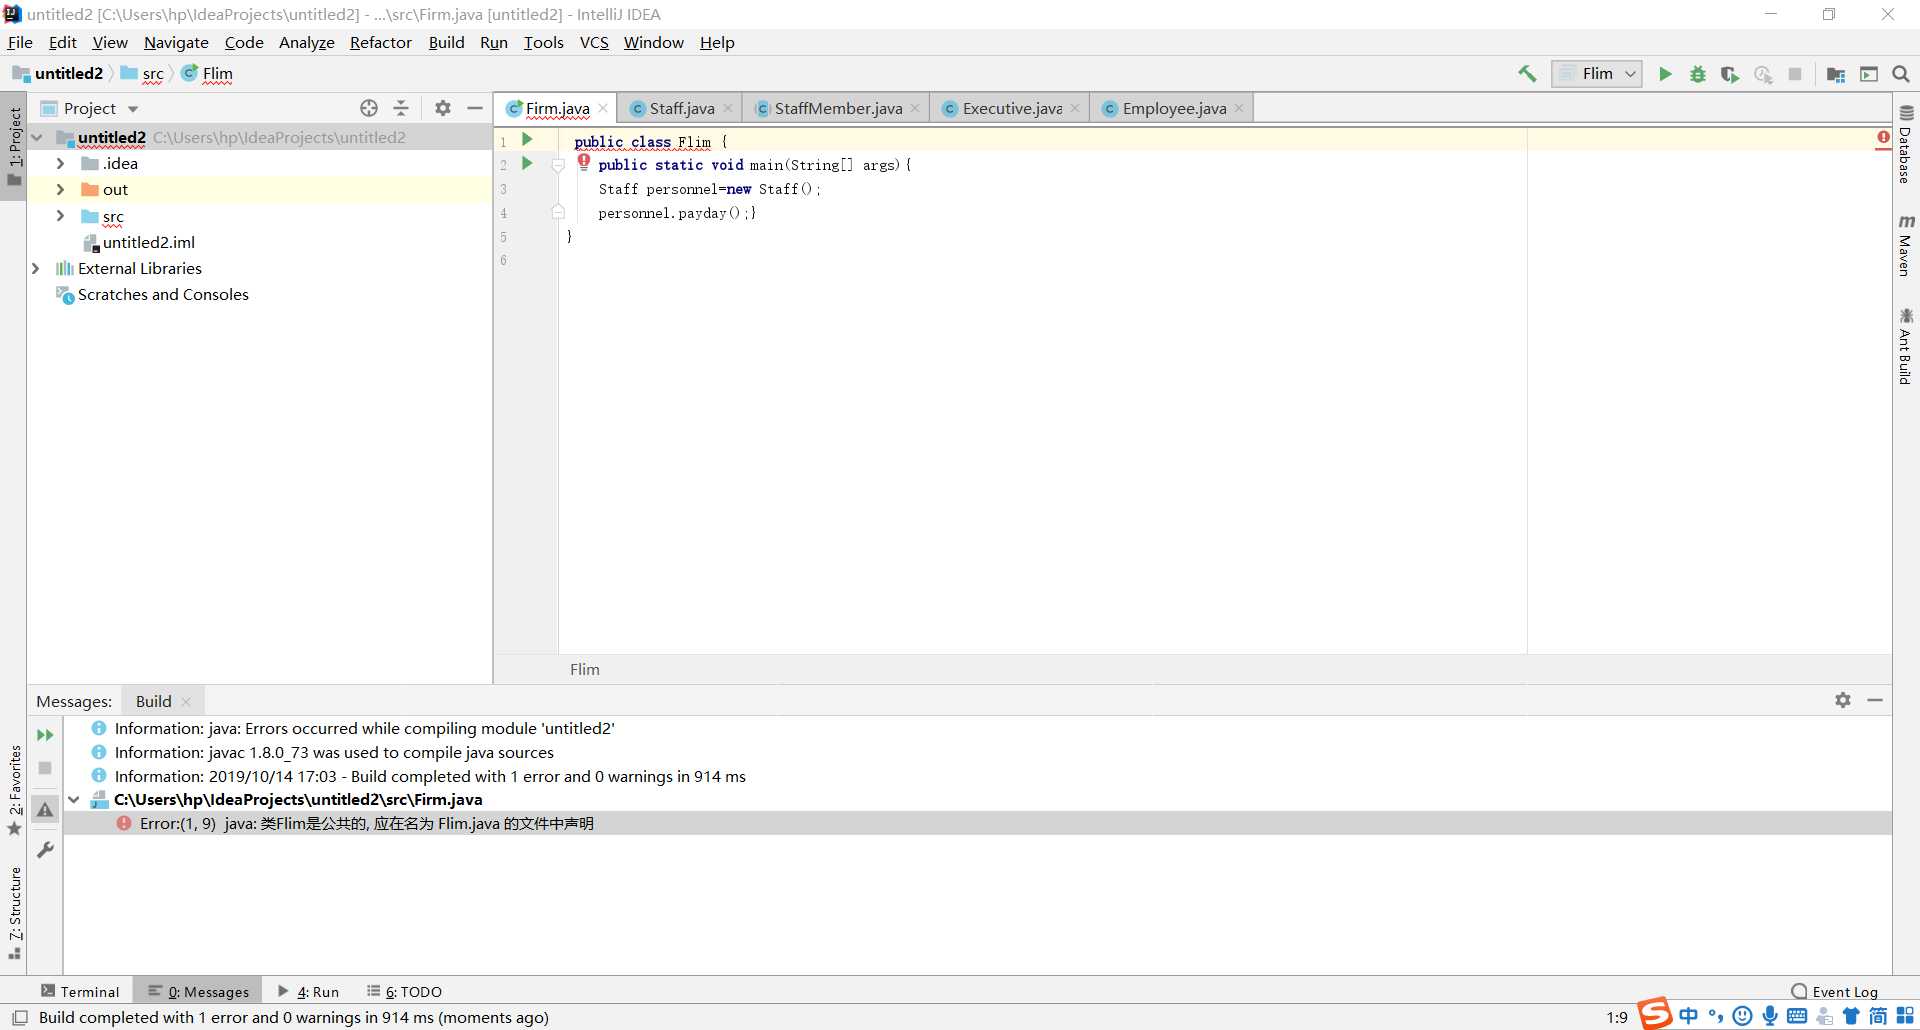Click the red error indicator atop editor

pos(1883,138)
